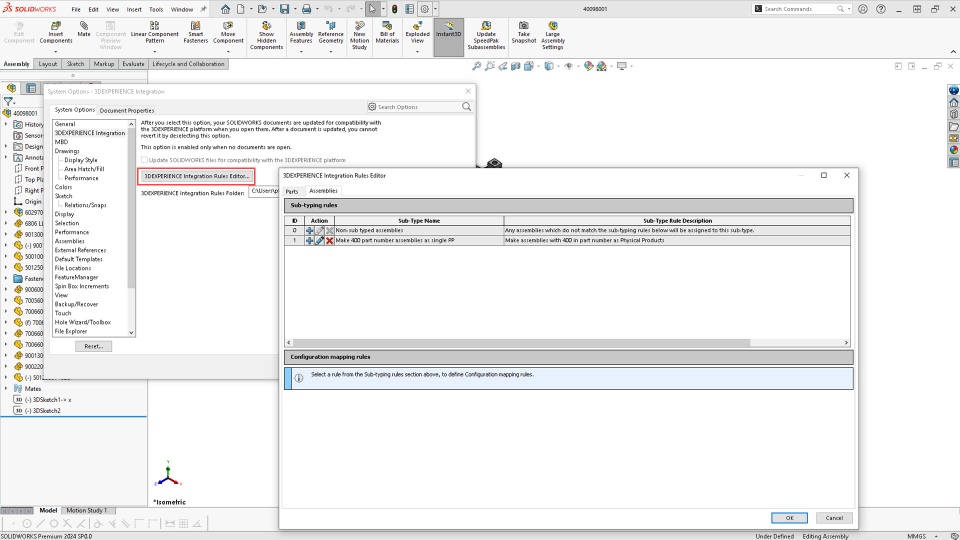Click the Options gear icon
Screen dimensions: 960x540
[424, 9]
